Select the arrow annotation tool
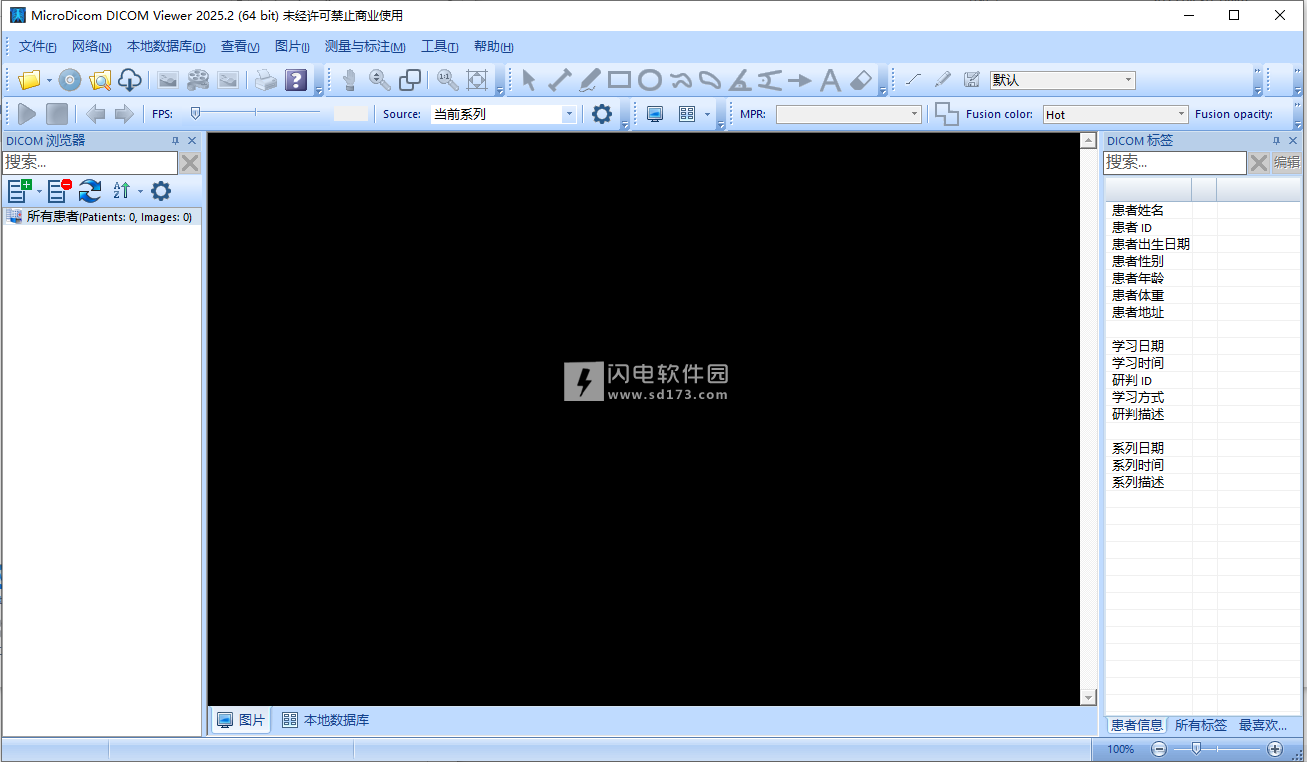 point(800,80)
